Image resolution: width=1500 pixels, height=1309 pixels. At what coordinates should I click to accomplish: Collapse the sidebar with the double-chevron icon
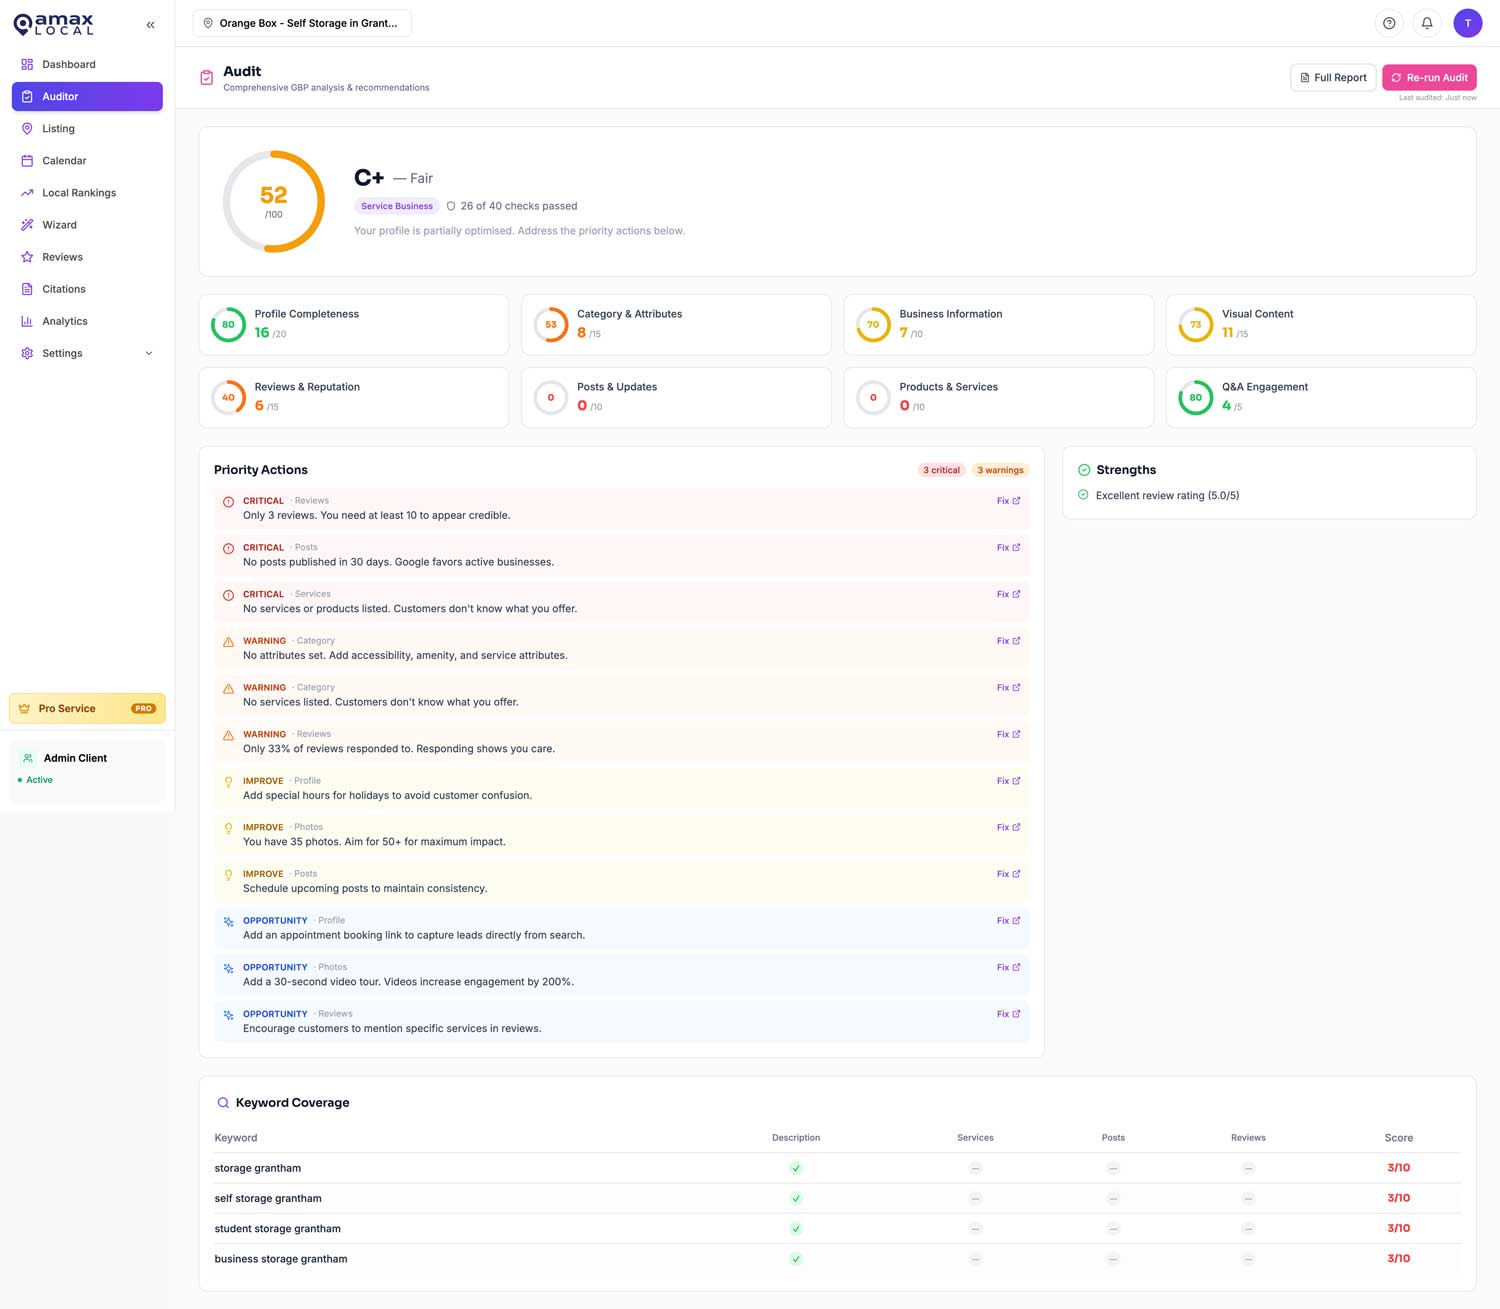click(150, 25)
